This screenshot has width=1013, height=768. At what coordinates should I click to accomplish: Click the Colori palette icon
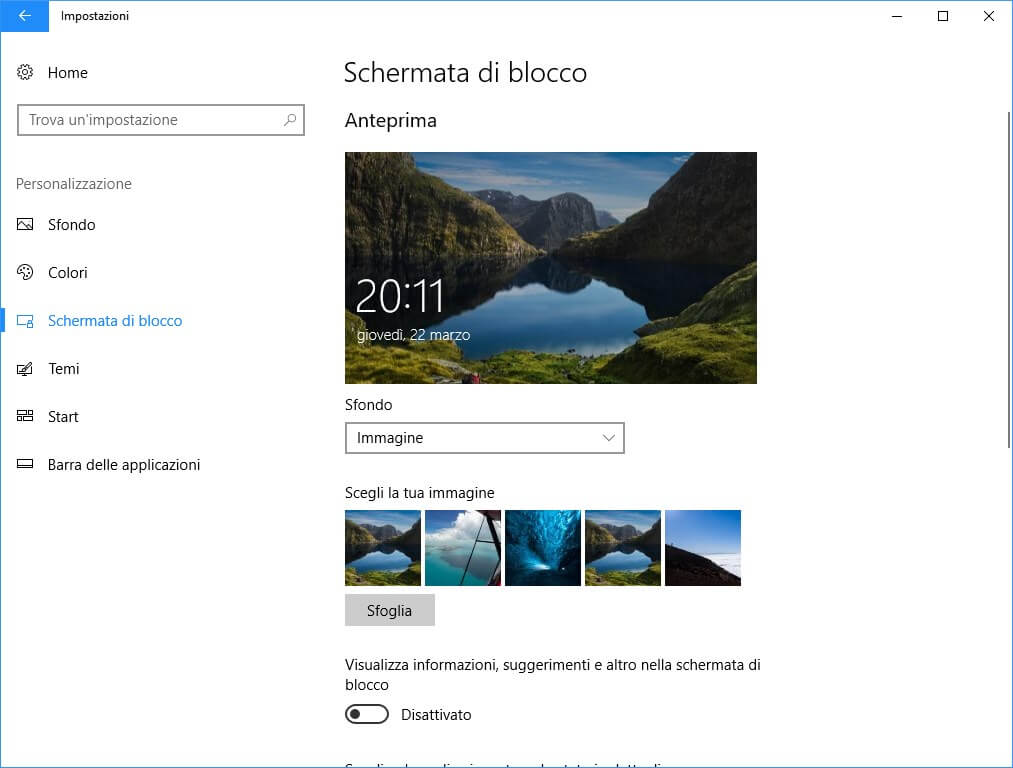[26, 273]
